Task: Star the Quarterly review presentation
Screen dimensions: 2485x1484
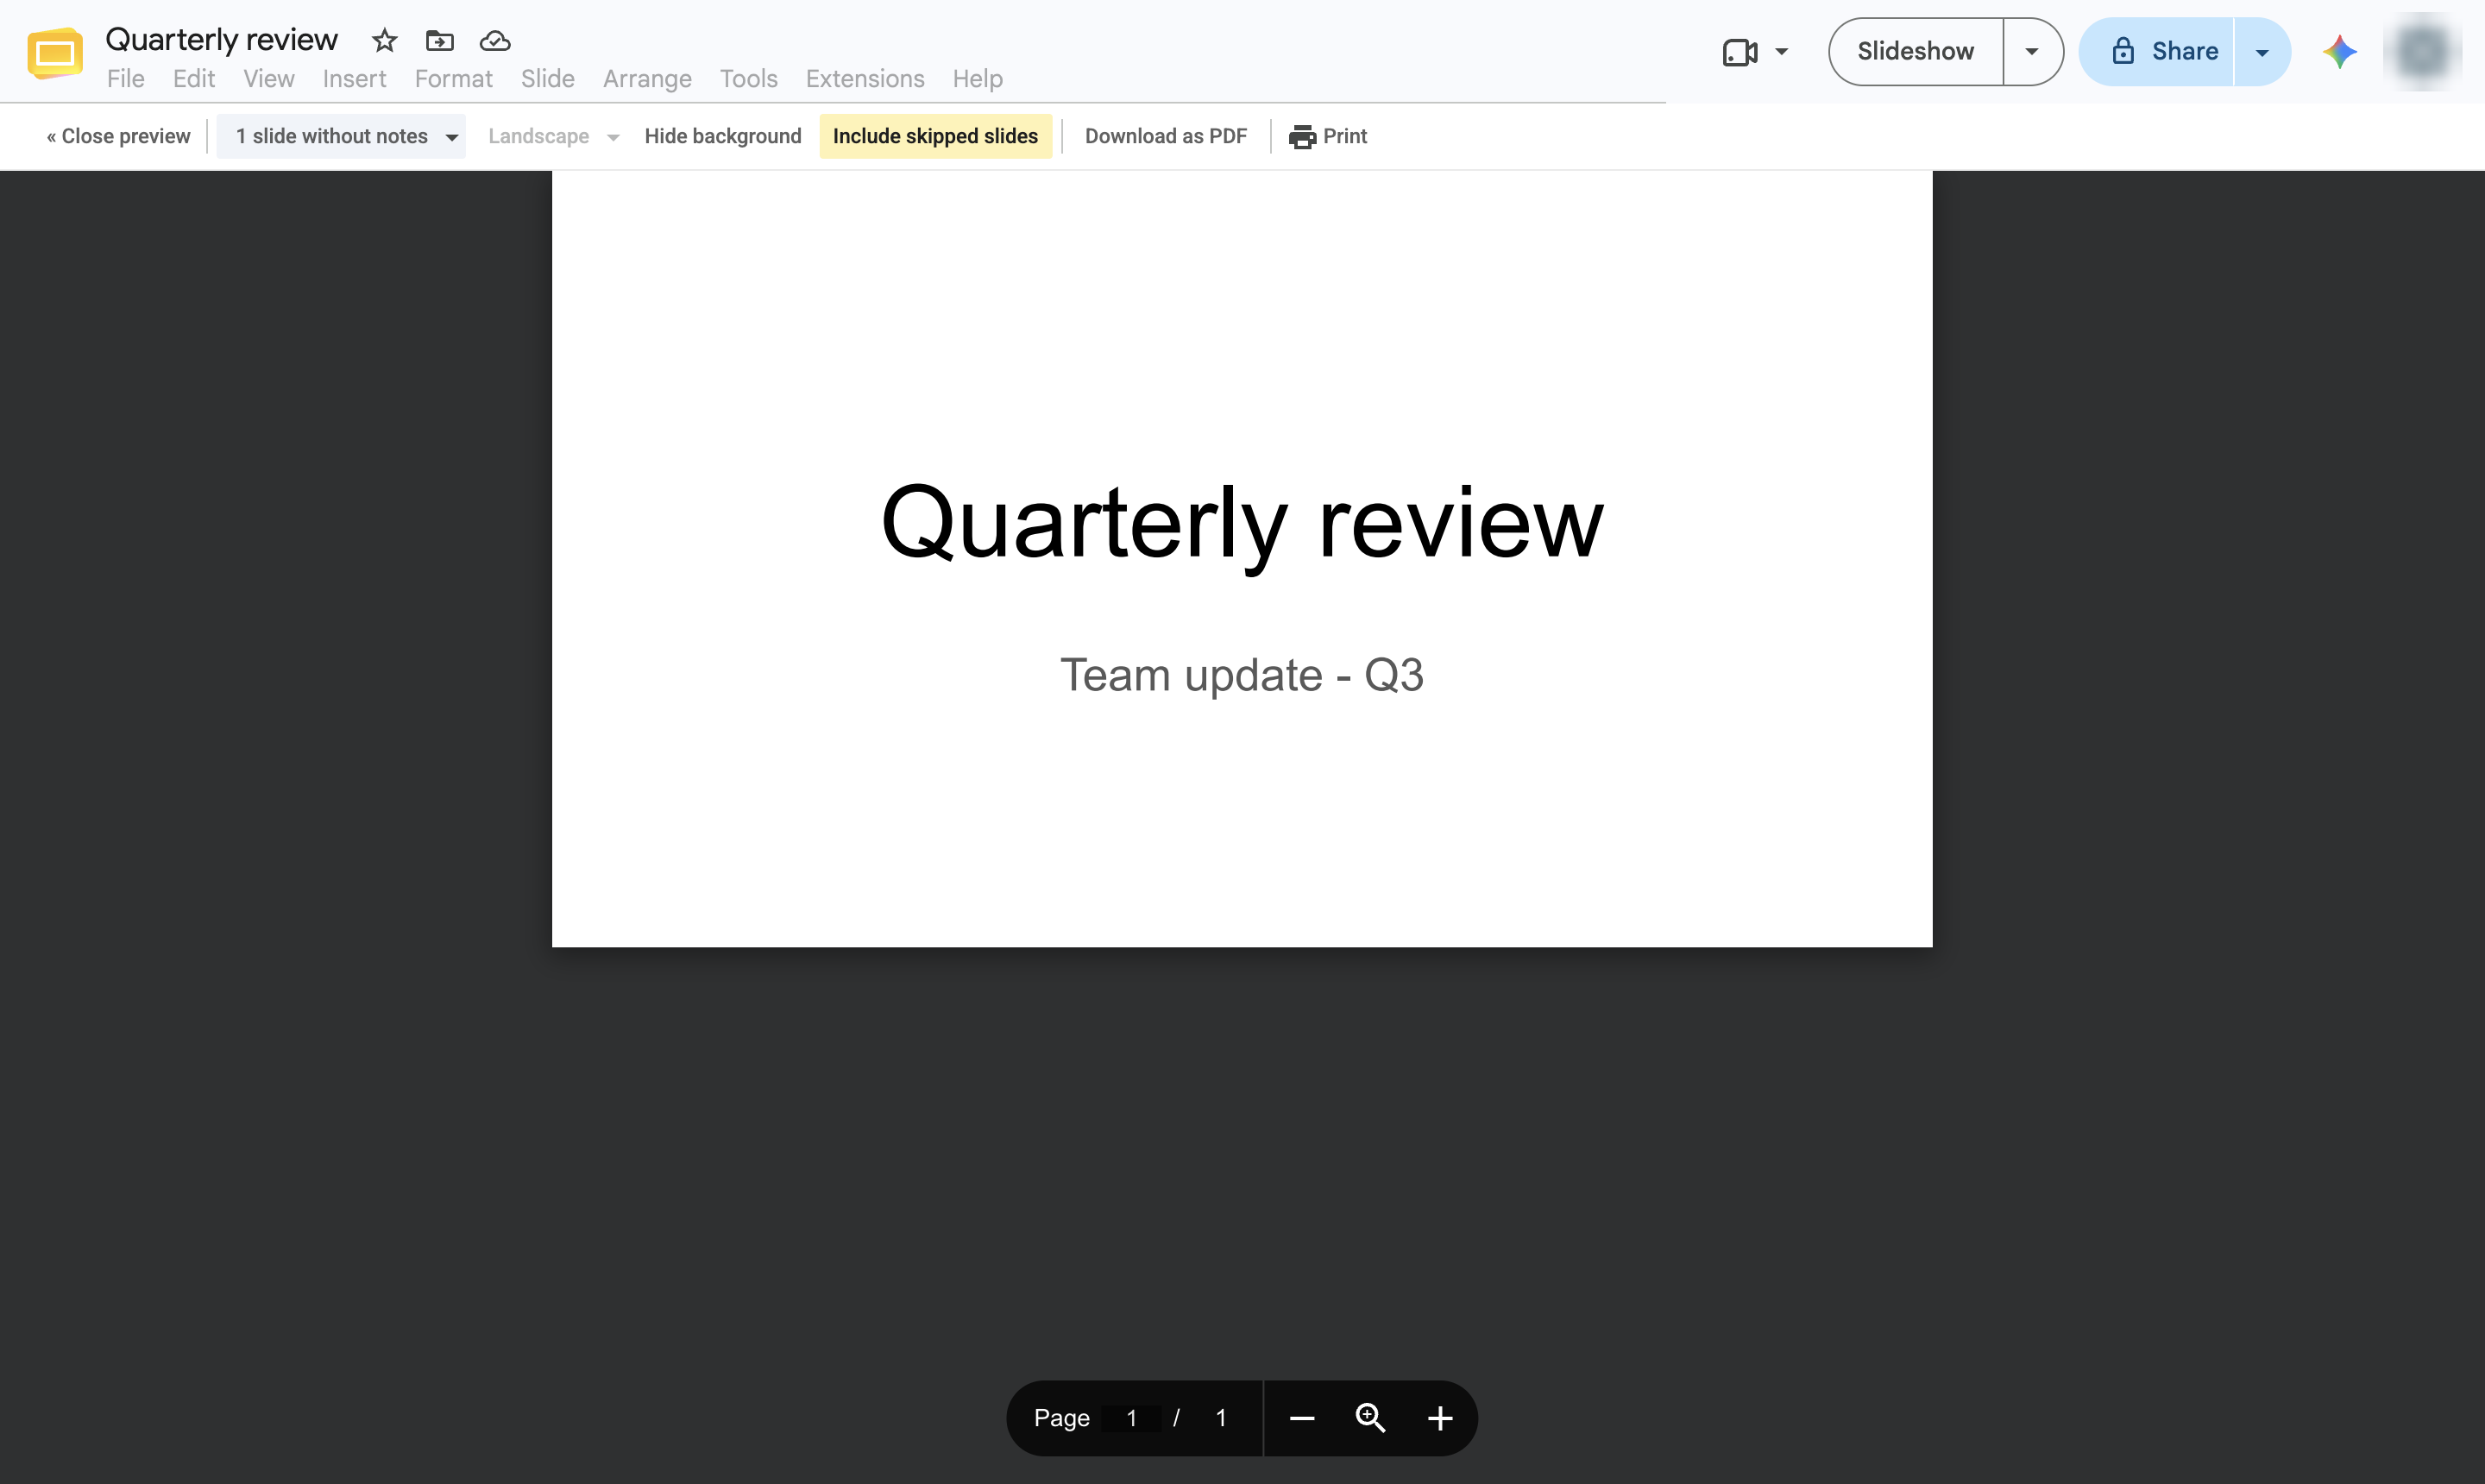Action: coord(384,41)
